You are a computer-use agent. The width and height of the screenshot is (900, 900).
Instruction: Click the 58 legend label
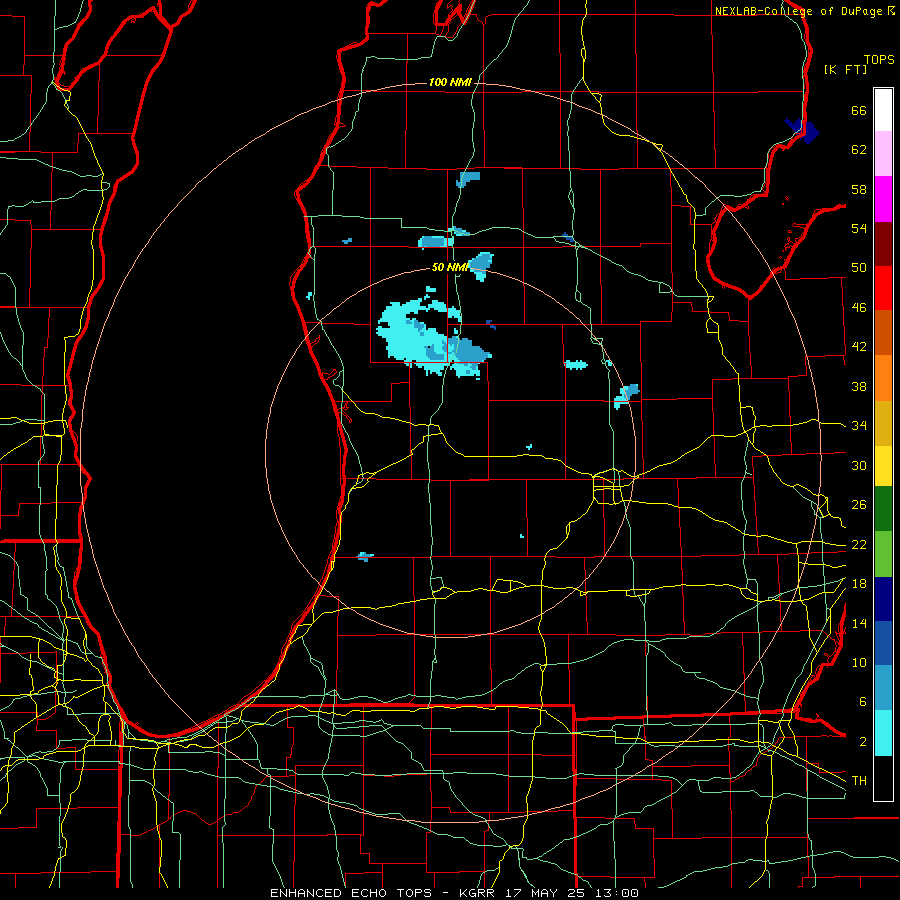tap(859, 189)
